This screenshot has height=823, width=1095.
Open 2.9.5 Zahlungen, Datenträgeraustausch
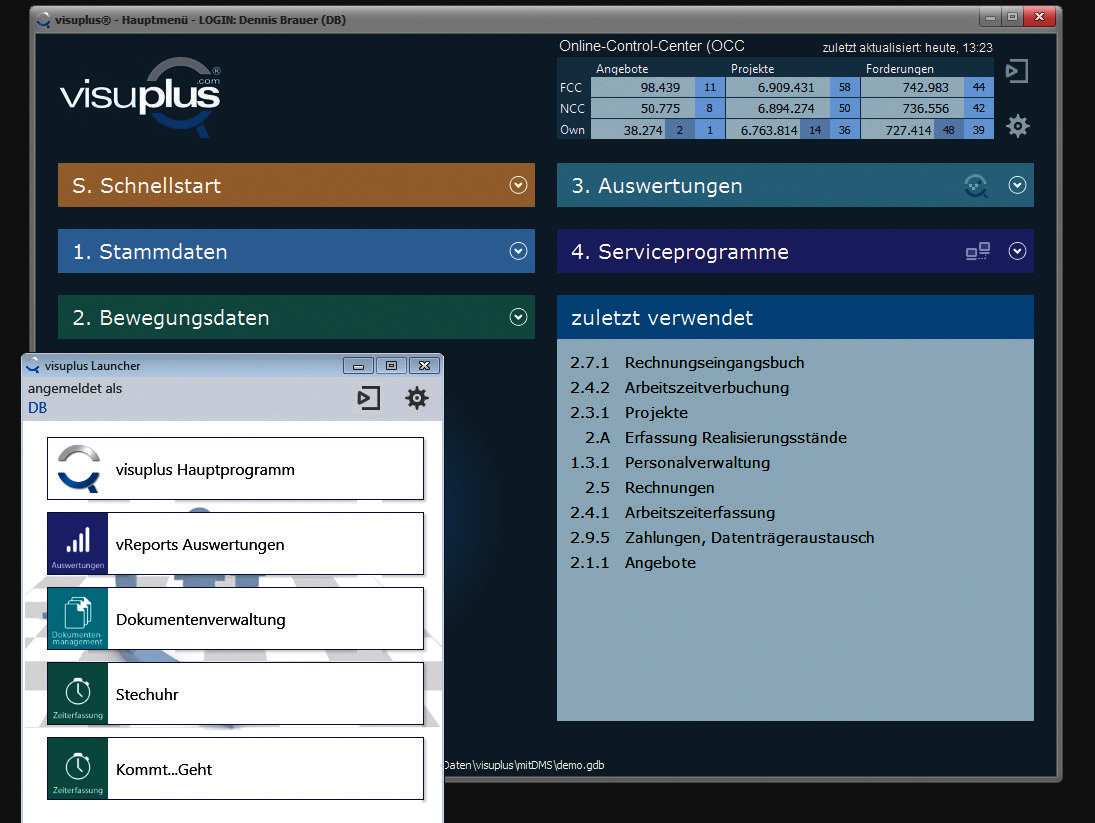point(722,537)
